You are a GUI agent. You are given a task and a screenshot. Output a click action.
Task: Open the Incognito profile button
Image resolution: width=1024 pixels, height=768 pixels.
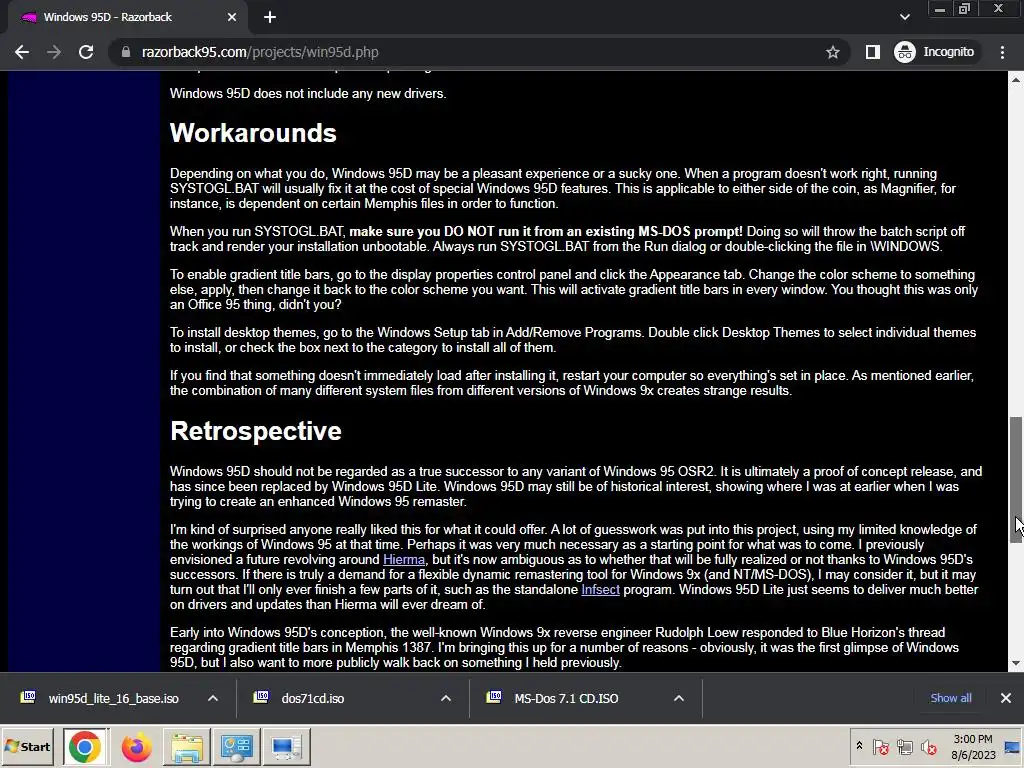(935, 52)
